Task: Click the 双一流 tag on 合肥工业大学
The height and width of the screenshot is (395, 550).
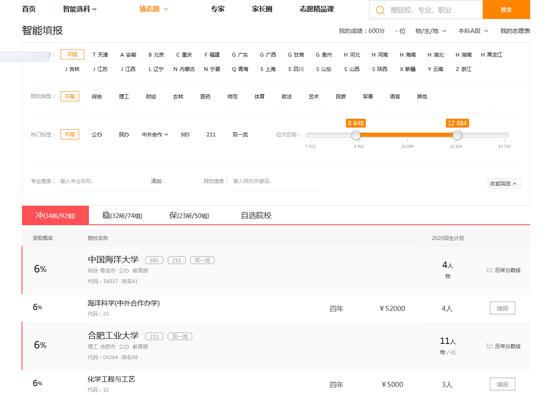Action: click(180, 336)
